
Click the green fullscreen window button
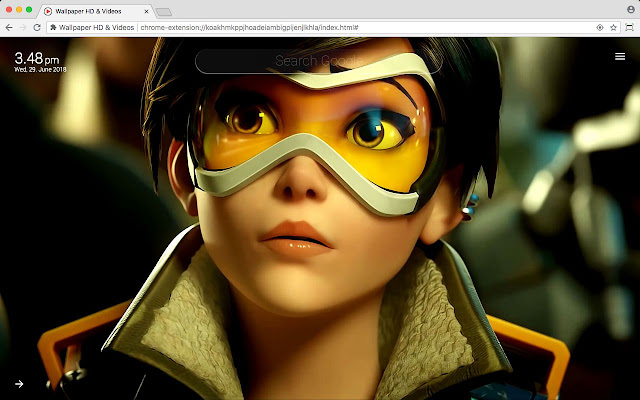click(x=29, y=9)
